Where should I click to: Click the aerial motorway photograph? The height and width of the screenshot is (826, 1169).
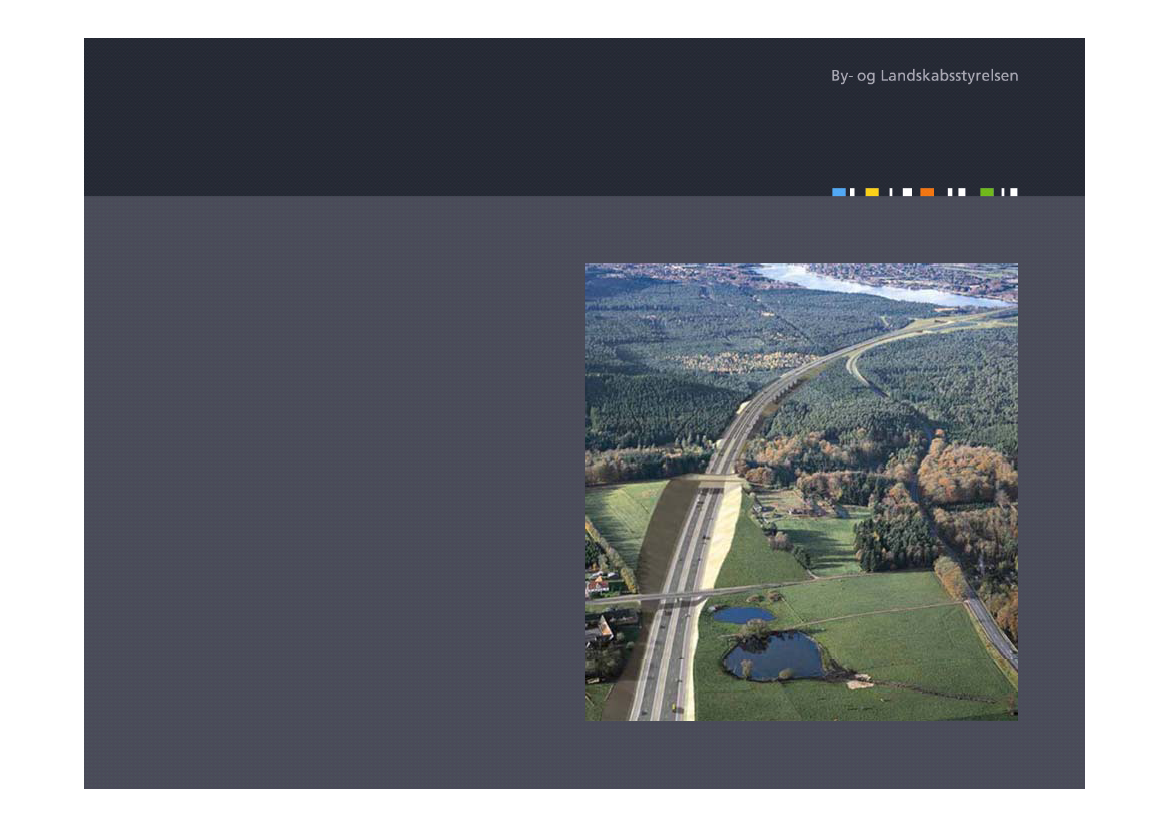pyautogui.click(x=801, y=492)
